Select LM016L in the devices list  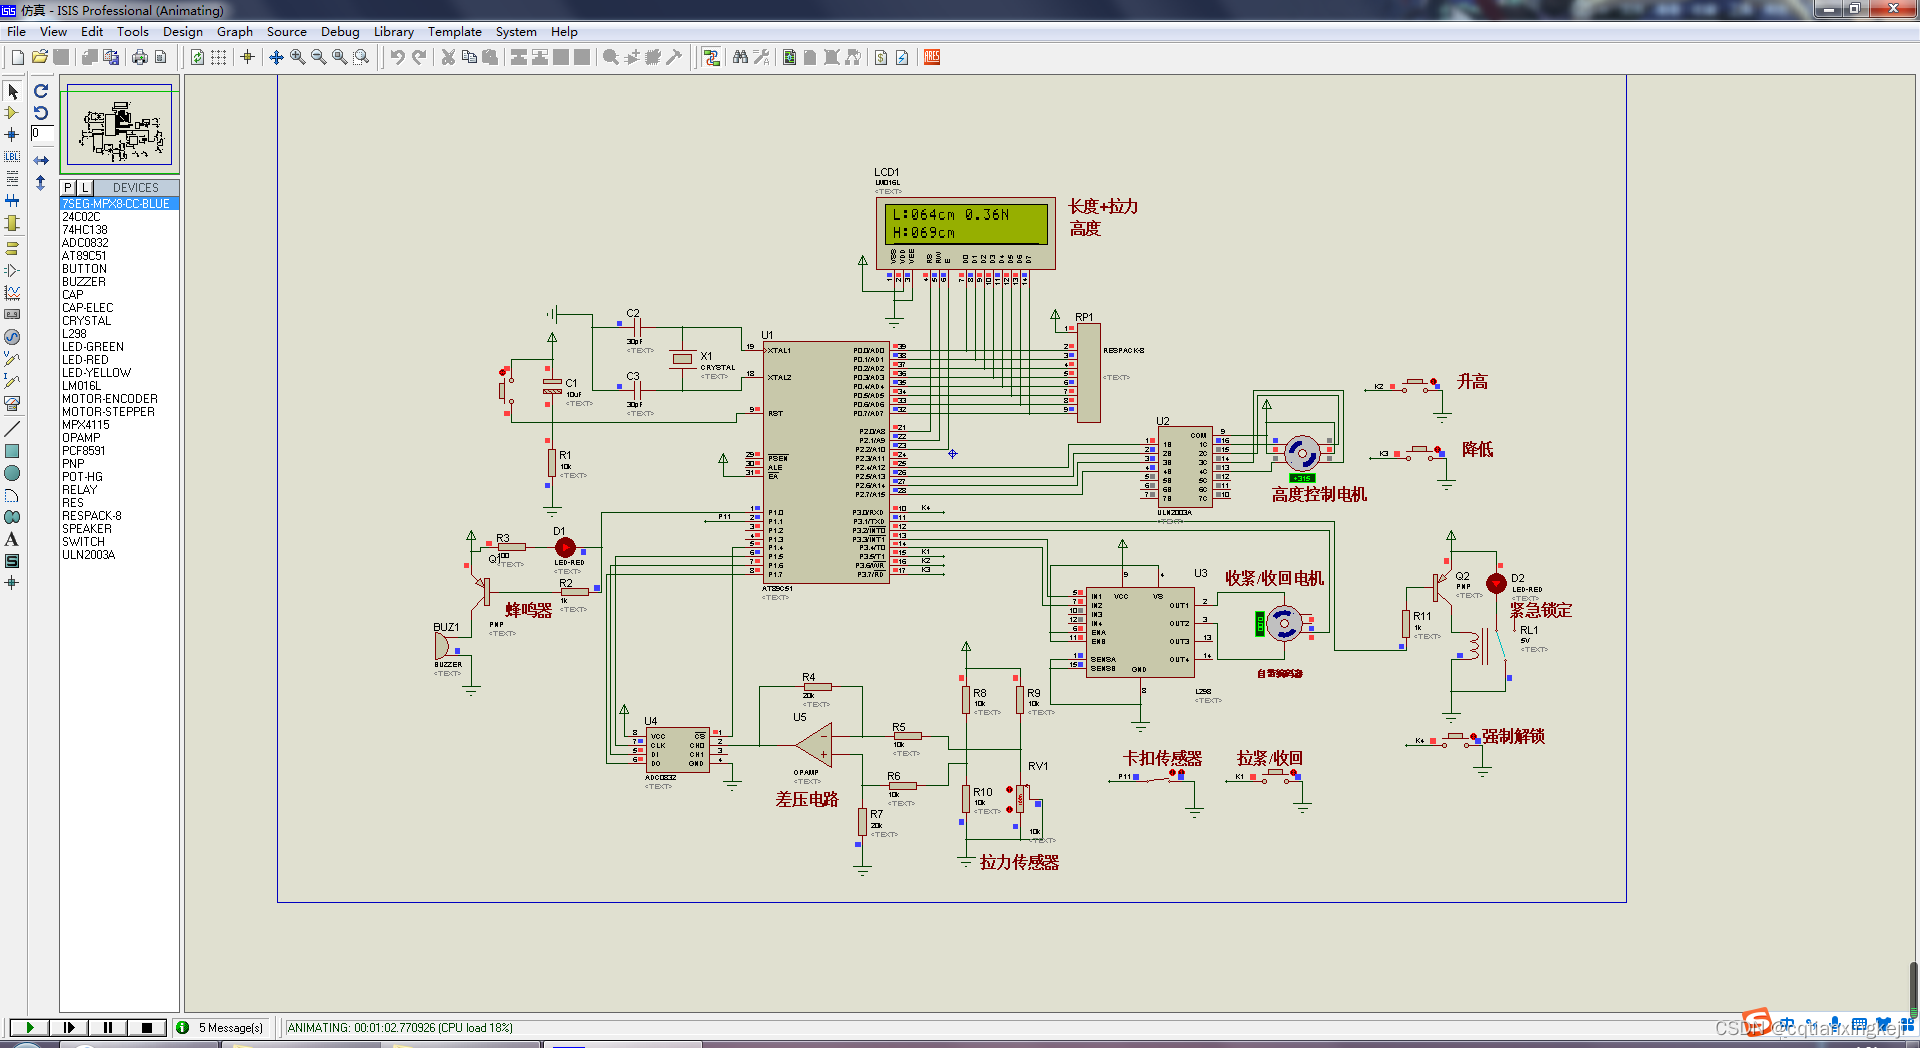(119, 386)
